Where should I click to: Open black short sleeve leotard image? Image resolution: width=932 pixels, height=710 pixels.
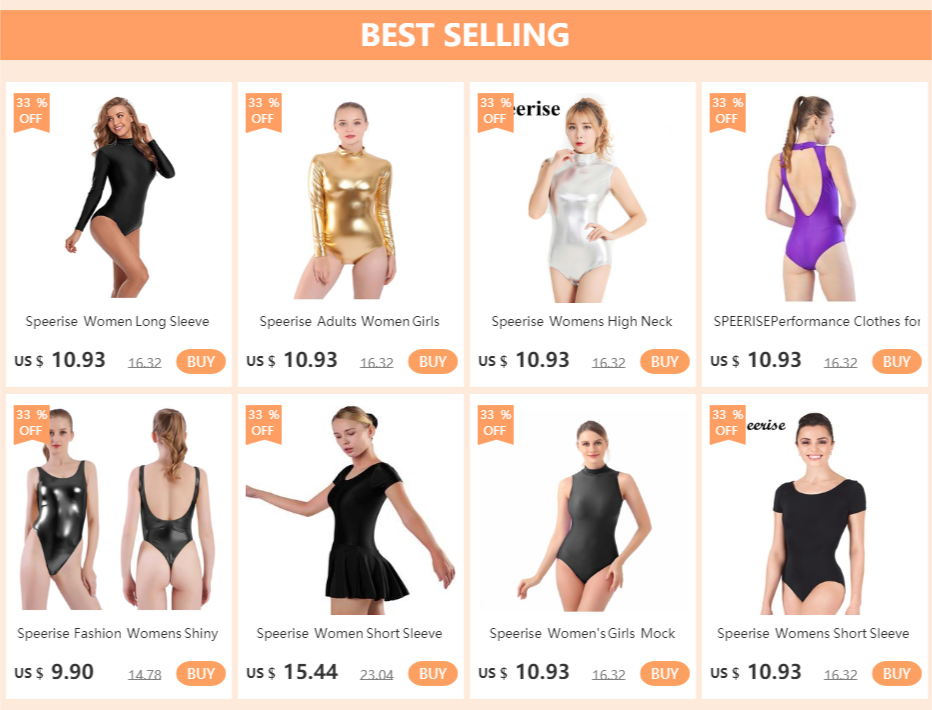tap(814, 509)
